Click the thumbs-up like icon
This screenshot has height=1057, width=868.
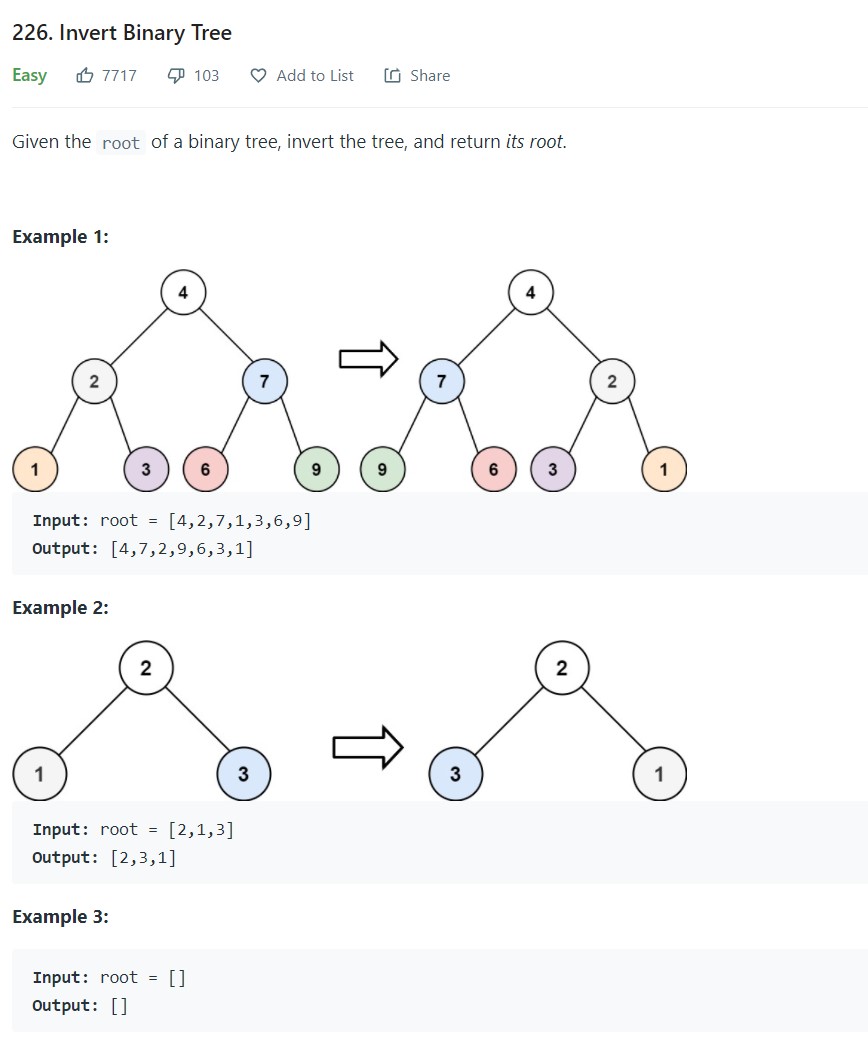tap(85, 75)
